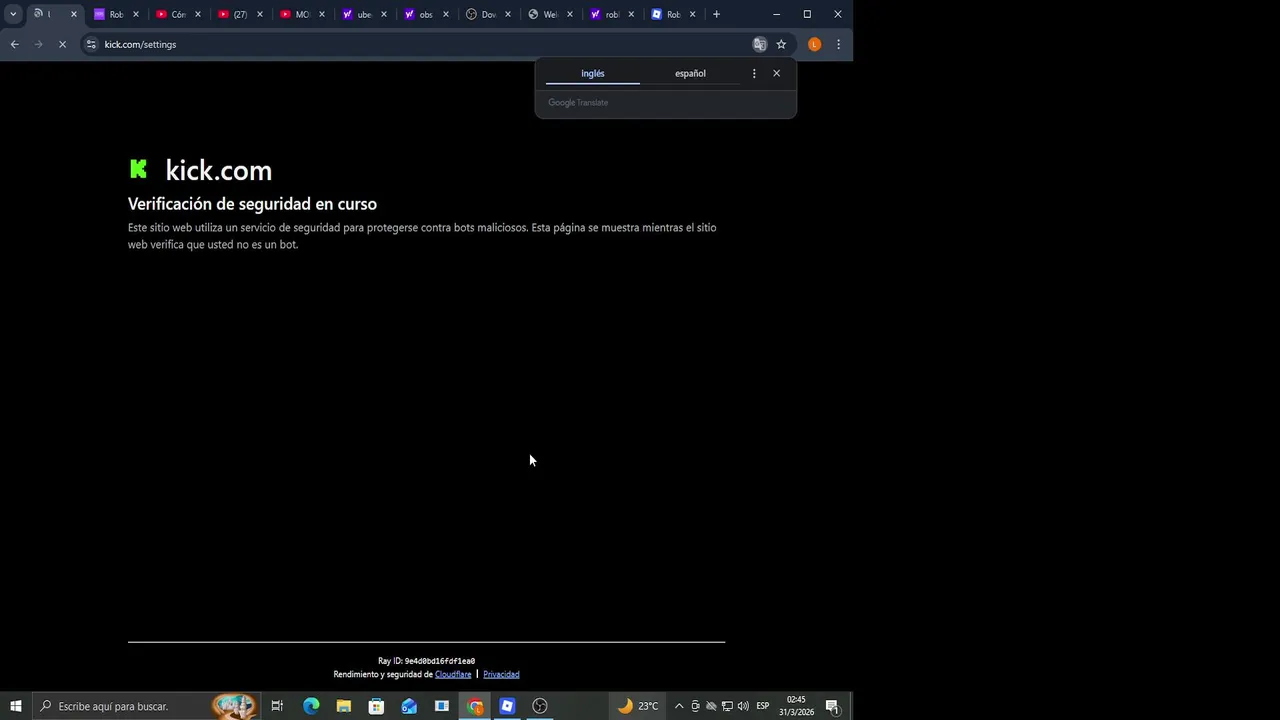Open the blue news app taskbar icon
1280x720 pixels.
(441, 706)
